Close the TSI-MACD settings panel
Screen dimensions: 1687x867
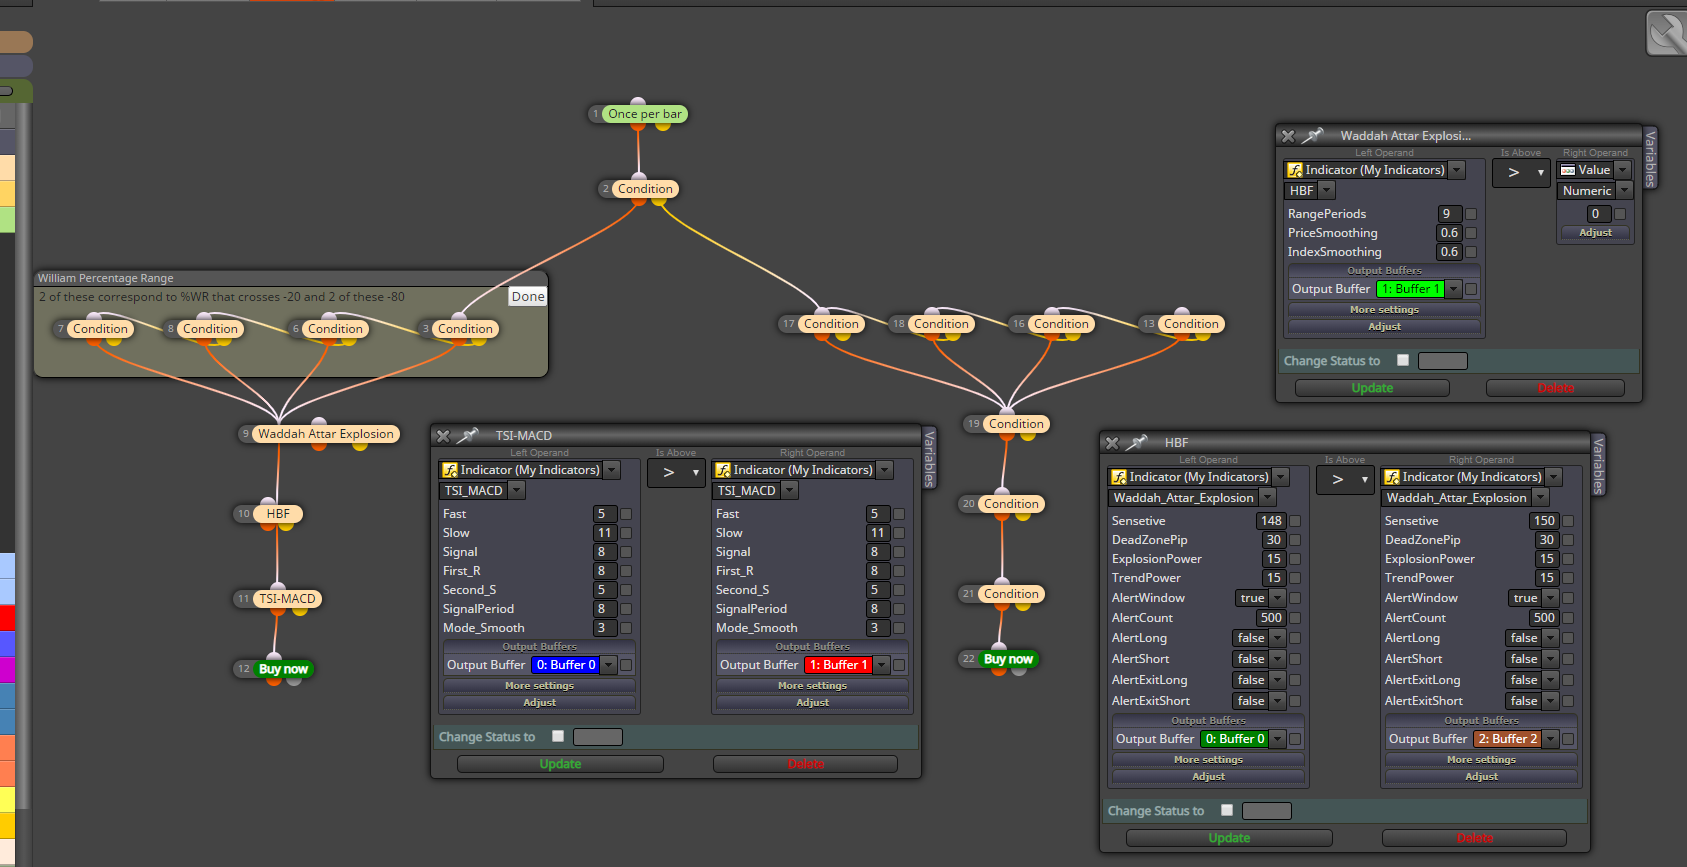click(444, 436)
